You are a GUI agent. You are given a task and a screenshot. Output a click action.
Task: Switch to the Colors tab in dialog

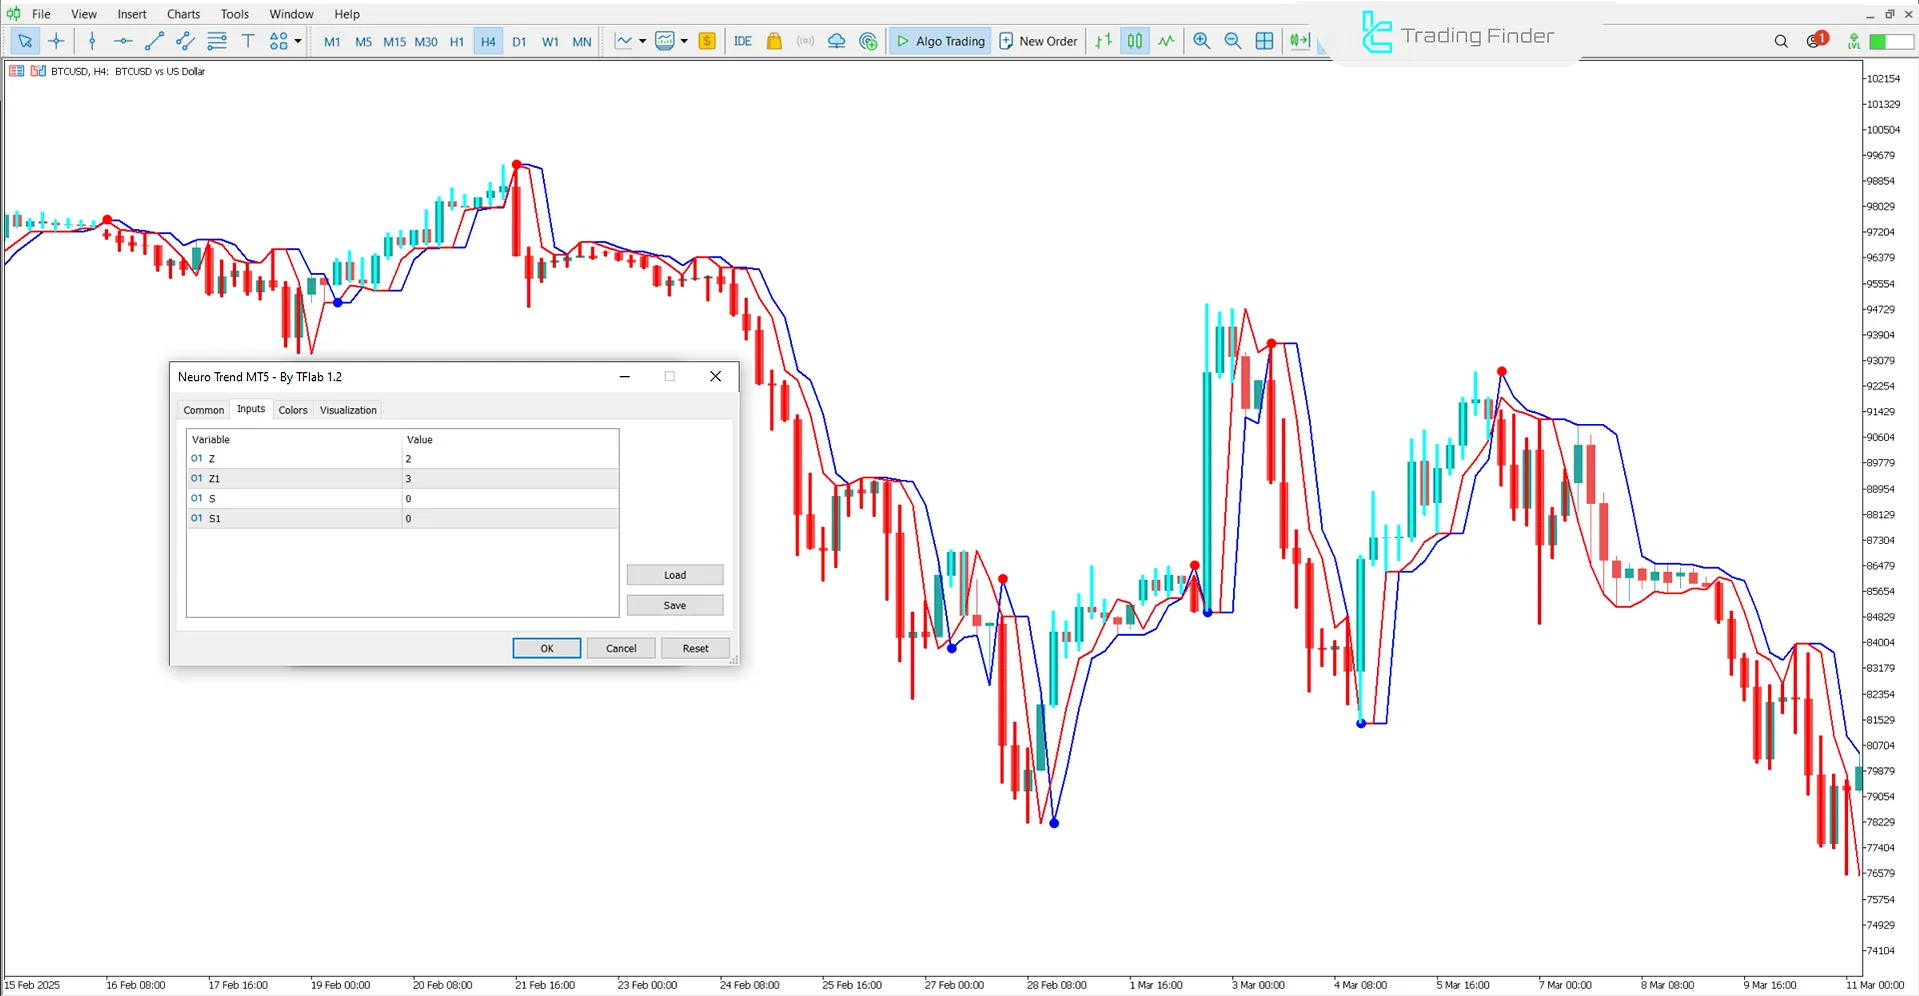point(293,410)
